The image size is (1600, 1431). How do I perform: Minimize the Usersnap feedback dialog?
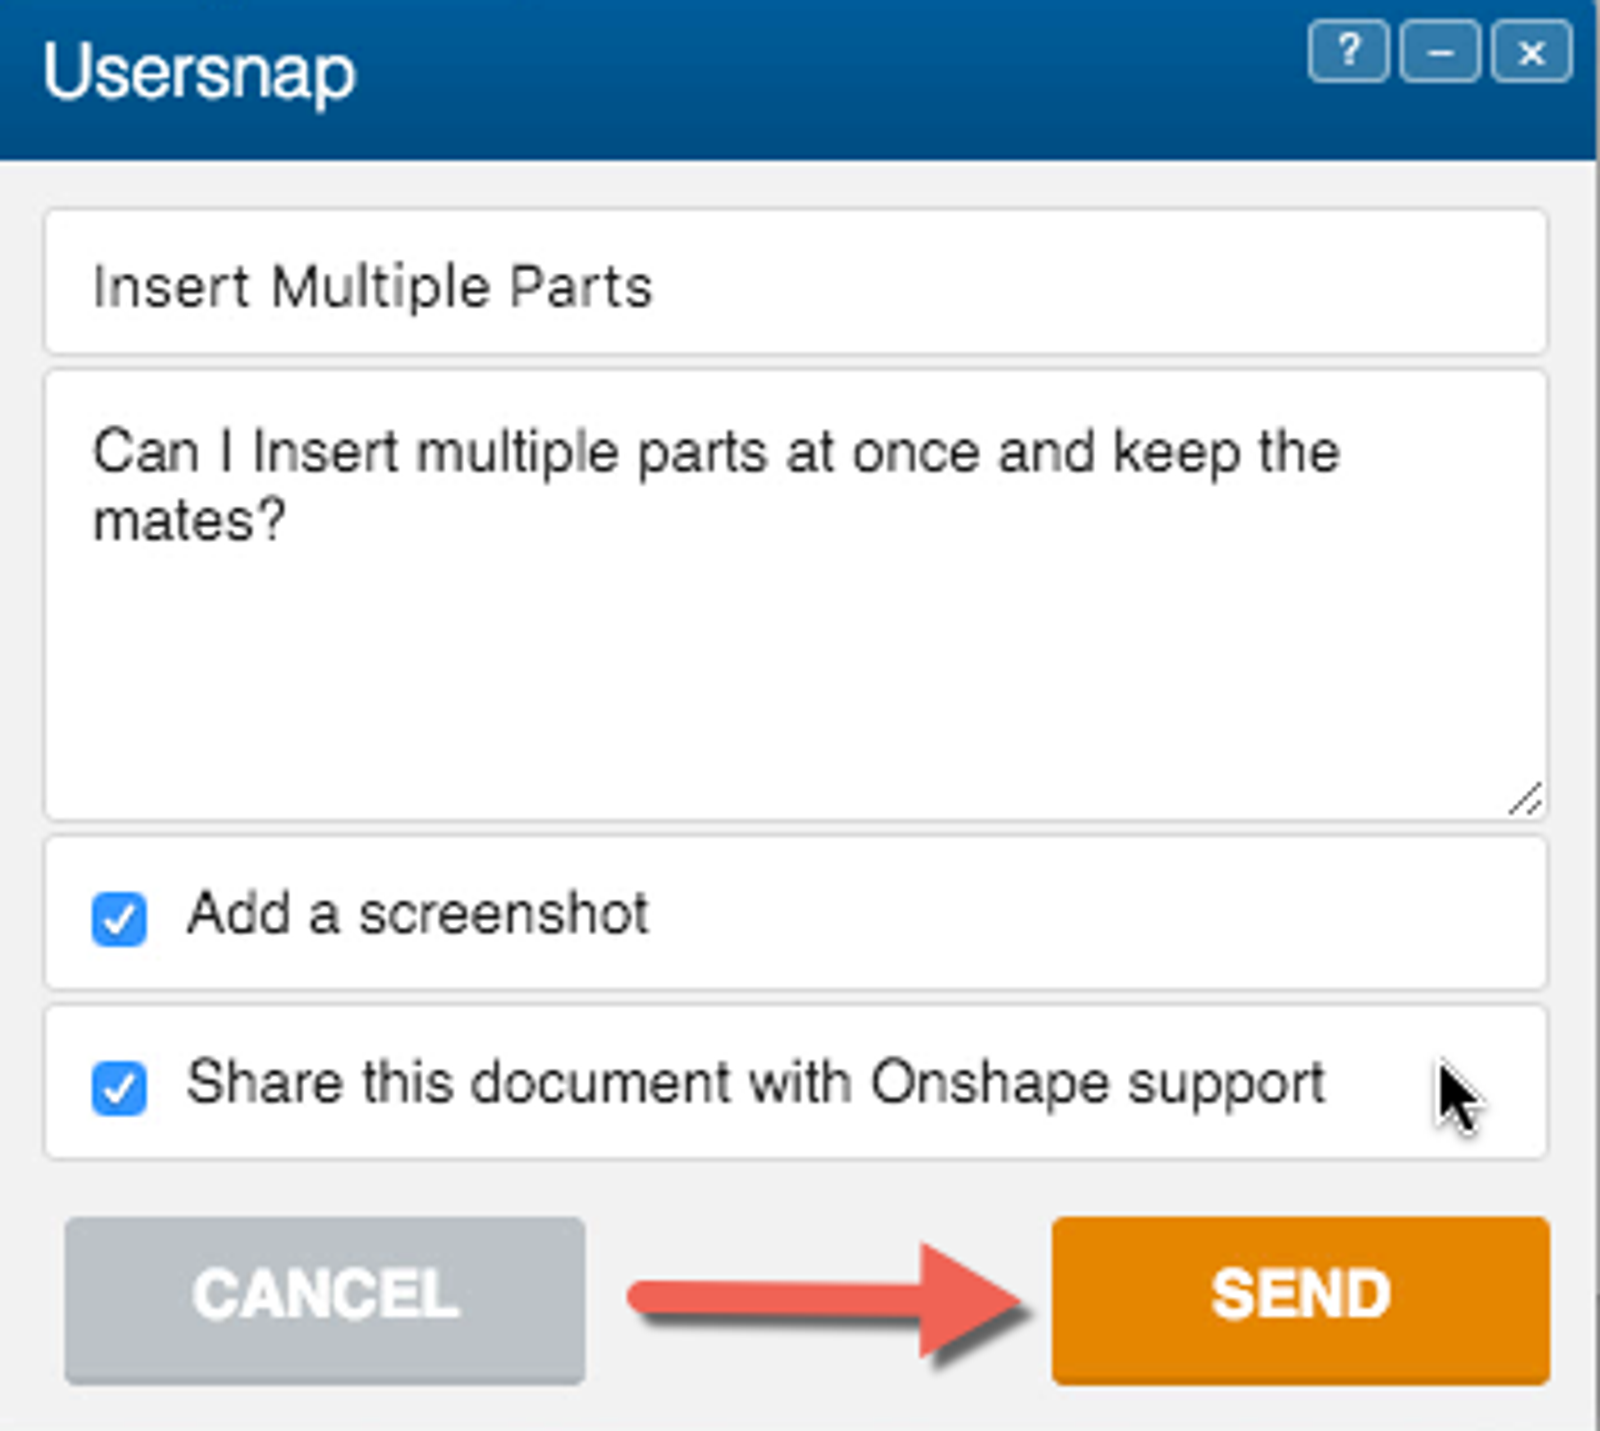point(1440,52)
